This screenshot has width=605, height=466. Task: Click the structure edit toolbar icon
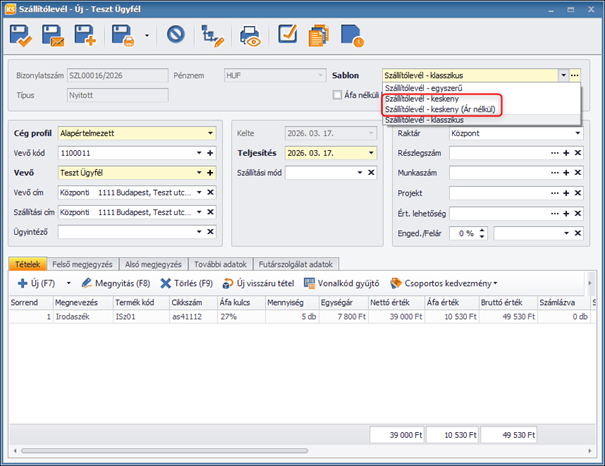click(x=212, y=36)
